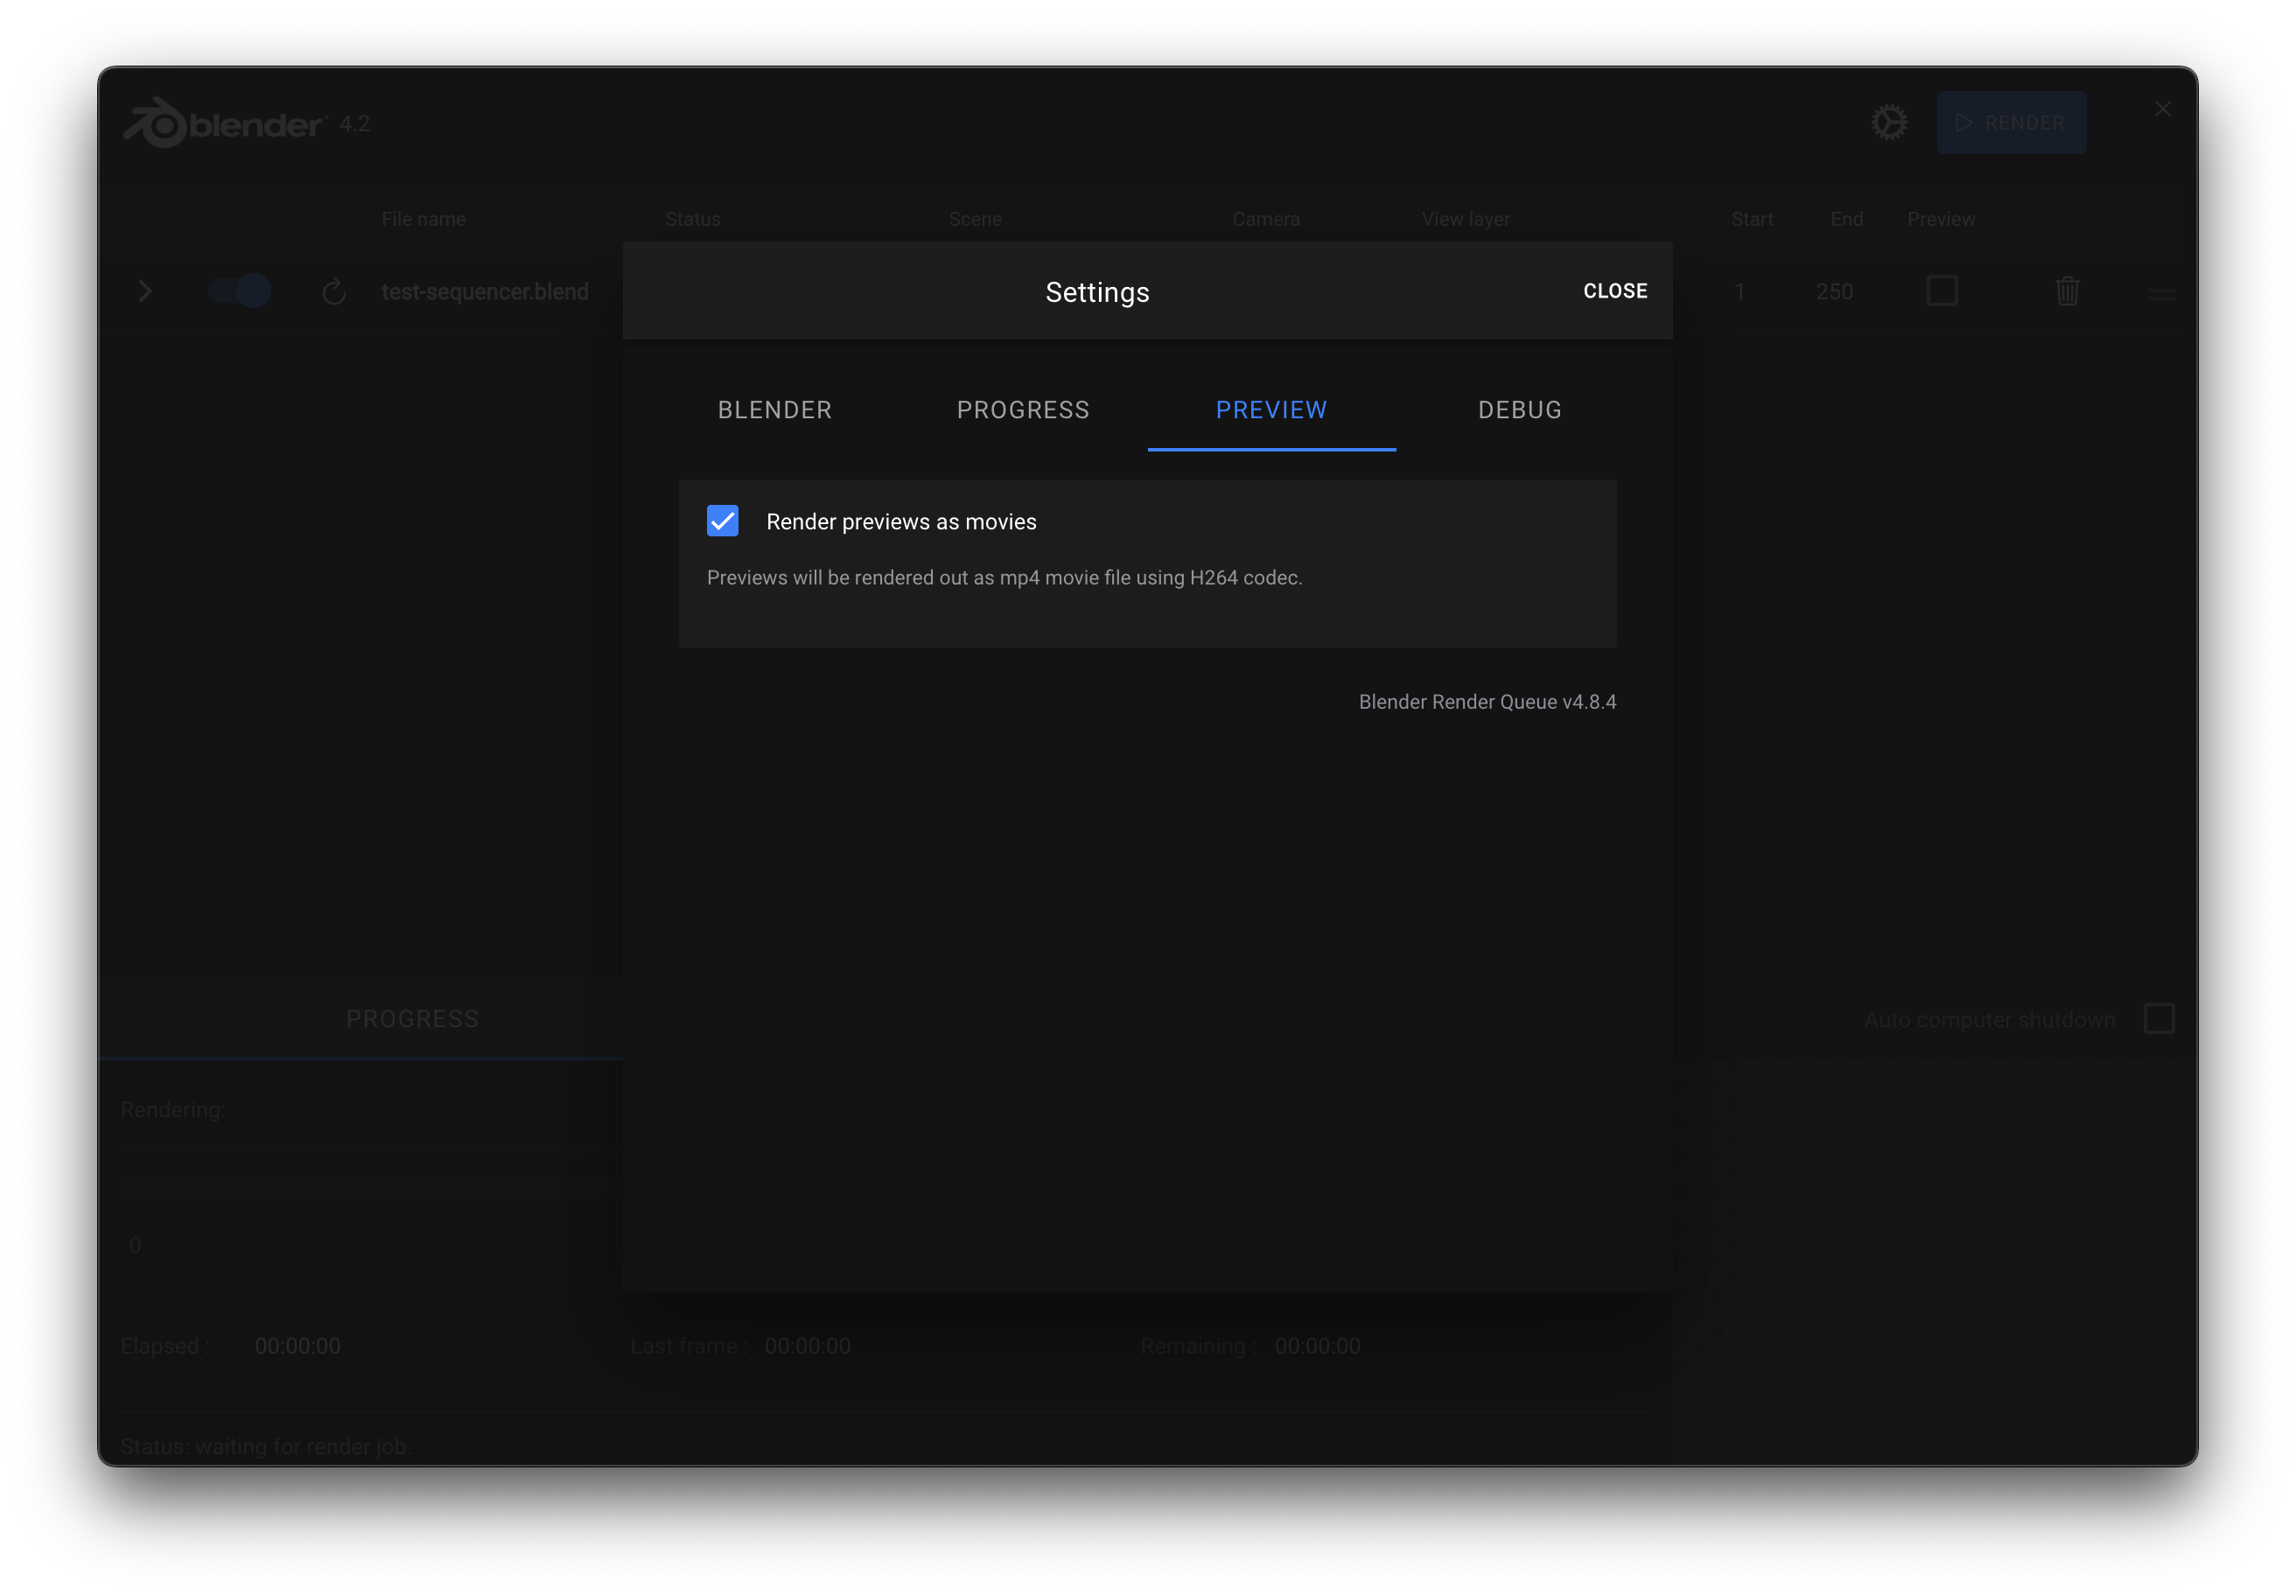Click the Start frame value 1
Image resolution: width=2296 pixels, height=1596 pixels.
click(1739, 291)
